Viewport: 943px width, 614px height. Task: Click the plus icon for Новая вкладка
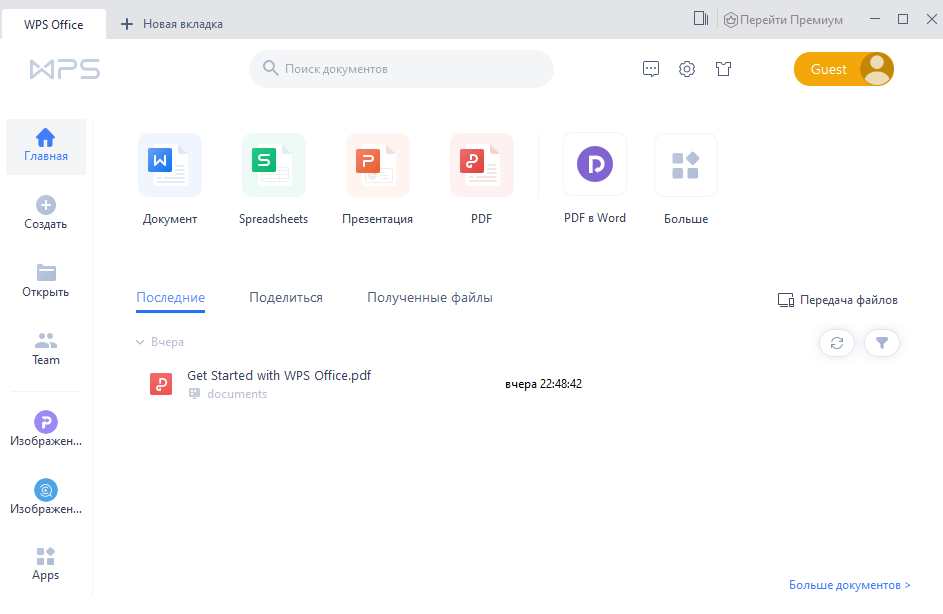tap(127, 24)
